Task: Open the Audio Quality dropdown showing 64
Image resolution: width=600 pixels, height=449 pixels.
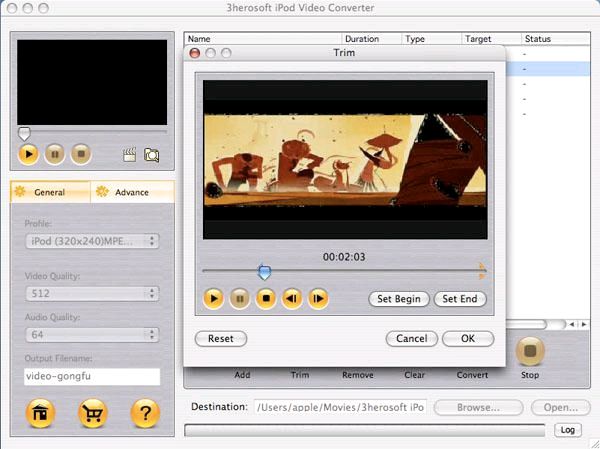Action: pos(92,335)
